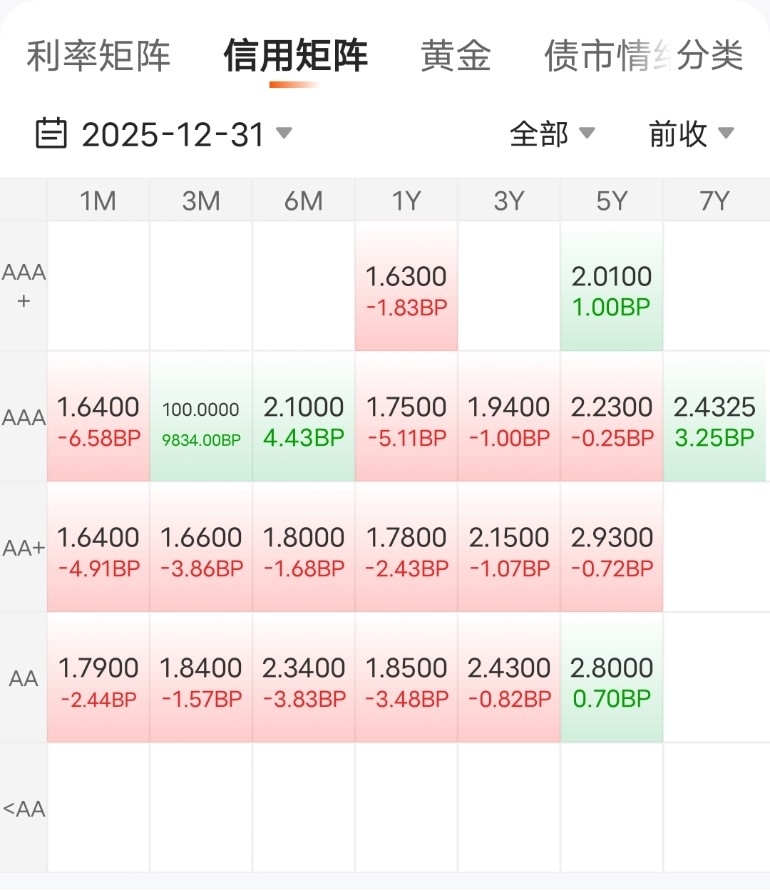
Task: Open the AA 6M cell showing 2.3400
Action: coord(303,678)
